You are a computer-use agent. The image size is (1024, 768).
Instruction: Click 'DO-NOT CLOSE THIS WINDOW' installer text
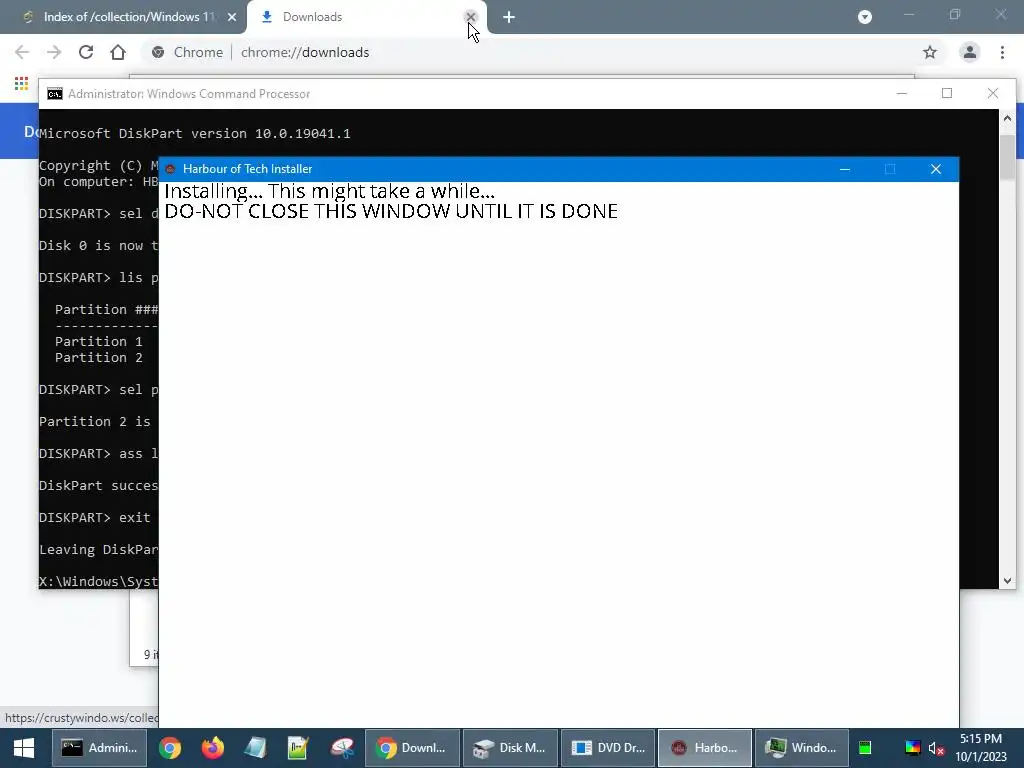[391, 211]
